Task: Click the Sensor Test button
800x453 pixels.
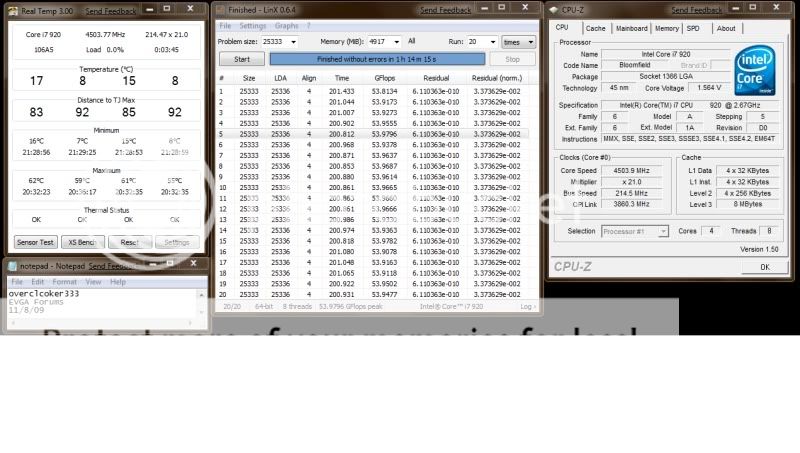Action: click(x=34, y=242)
